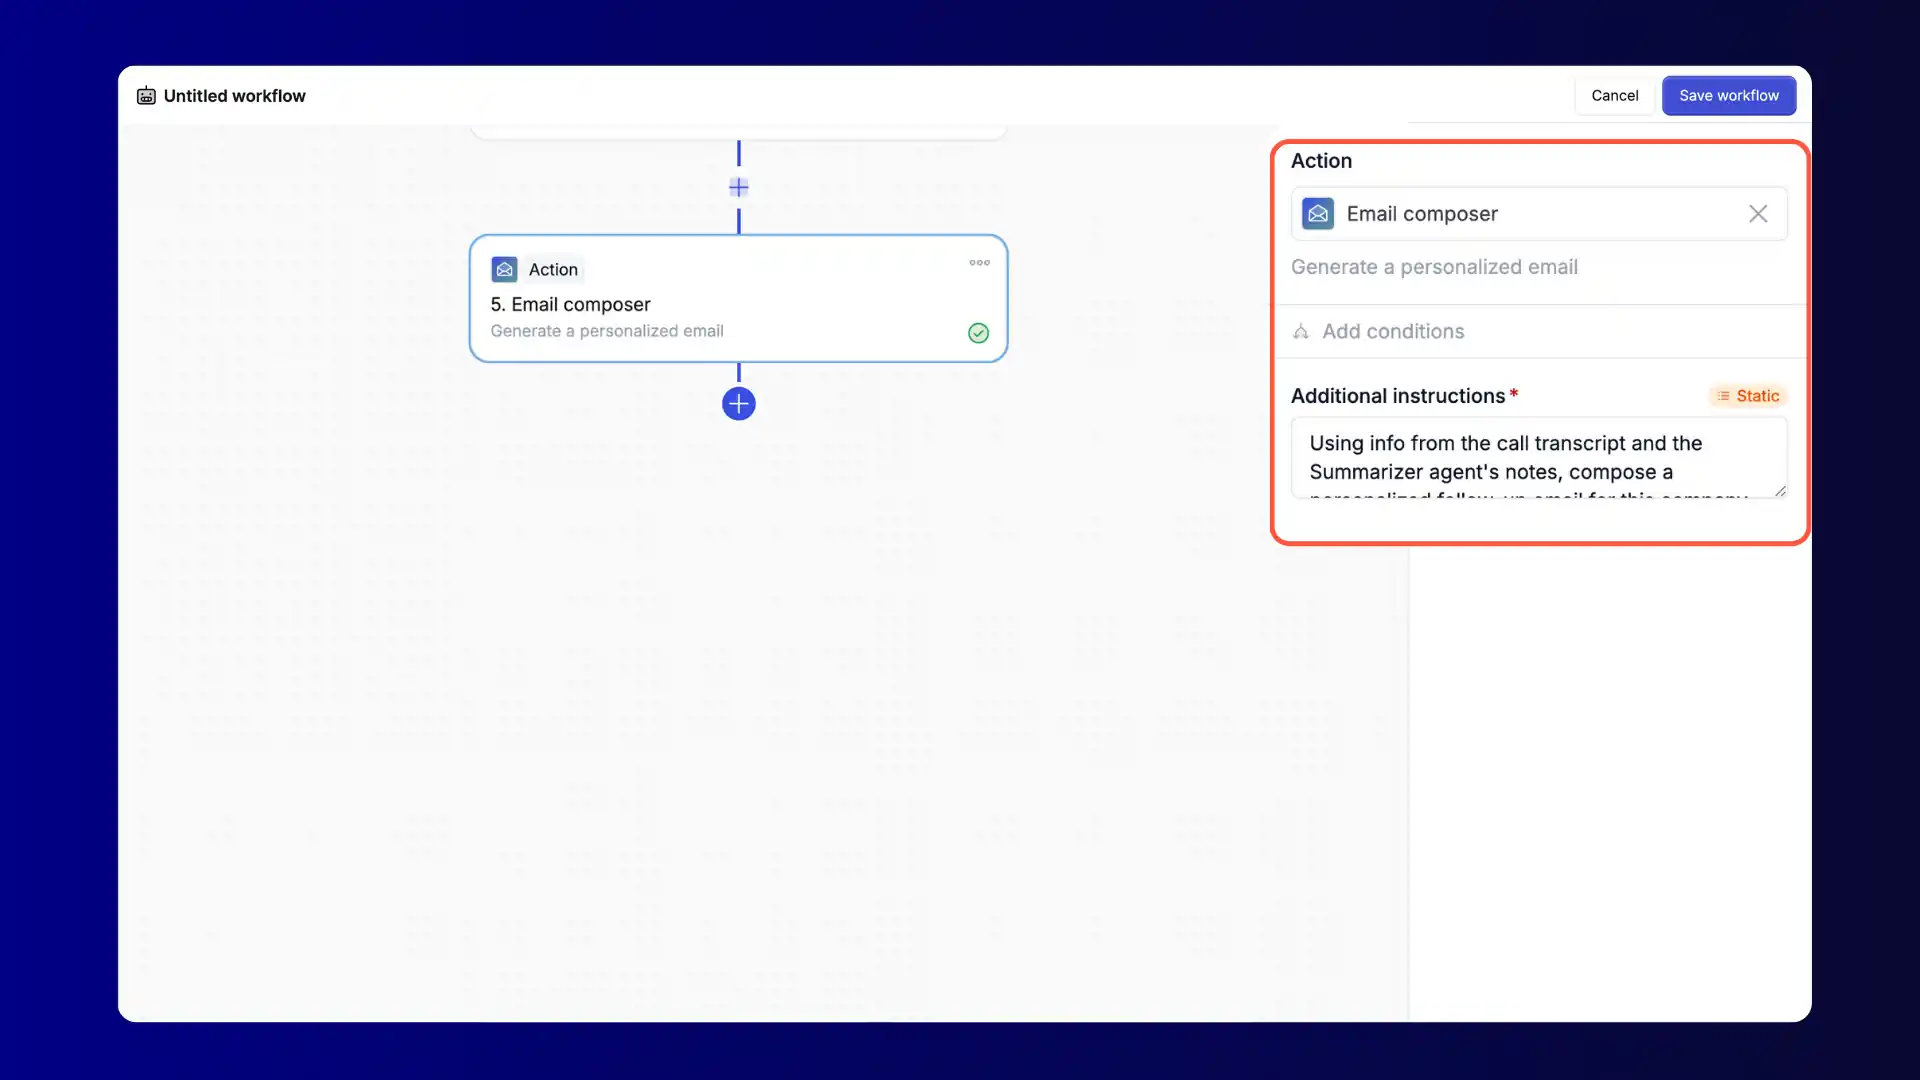Click the Save workflow button
This screenshot has width=1920, height=1080.
(1728, 96)
